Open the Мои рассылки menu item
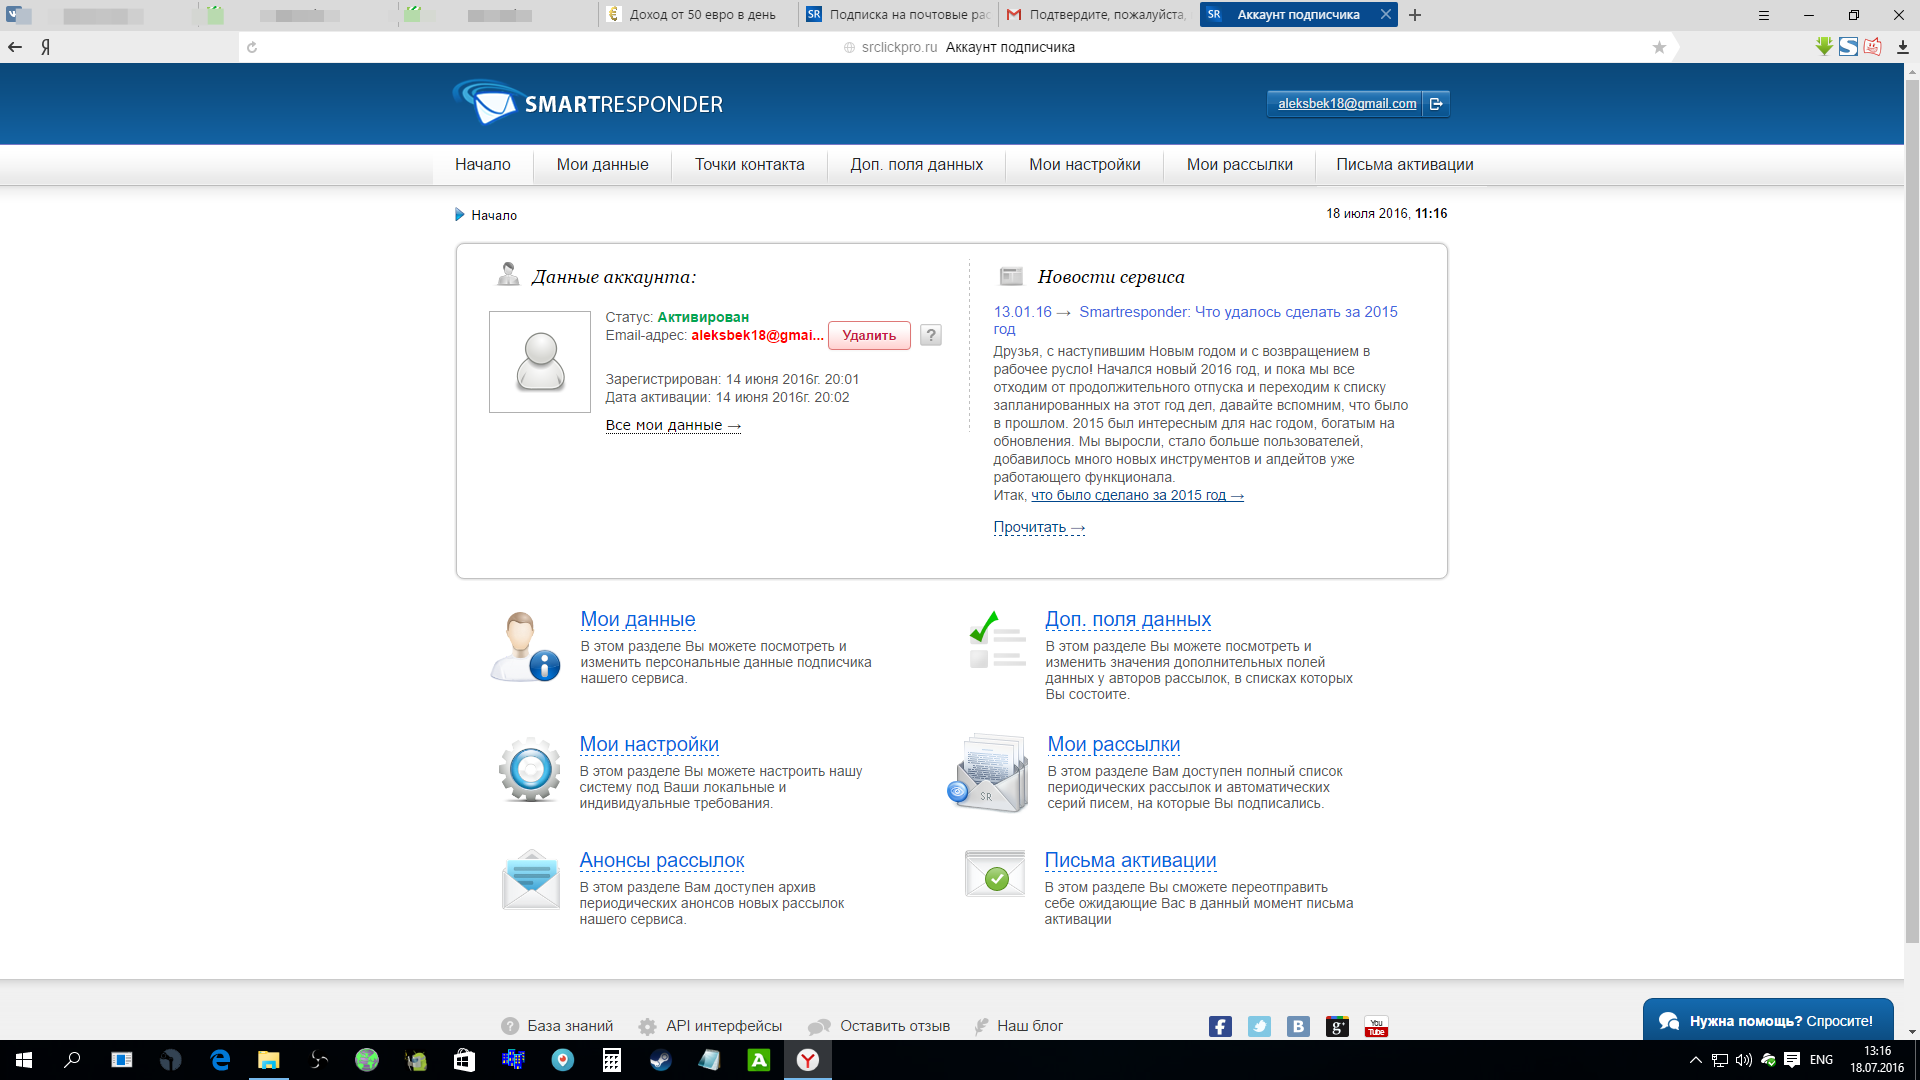Screen dimensions: 1920x1080 pyautogui.click(x=1240, y=165)
